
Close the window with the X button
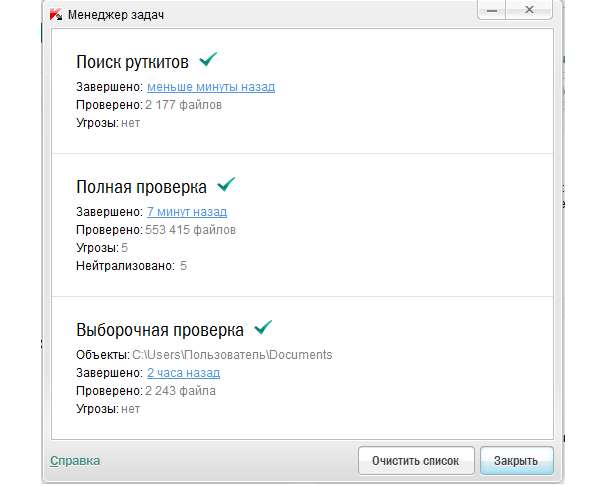click(529, 10)
